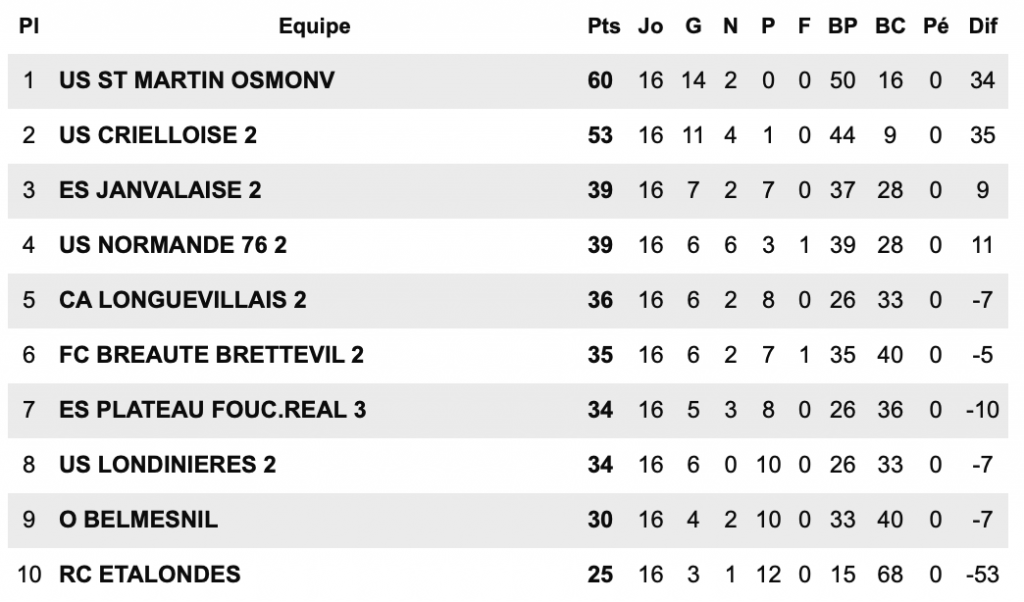Open US CRIELLOISE 2 team
The image size is (1024, 602).
click(x=158, y=135)
